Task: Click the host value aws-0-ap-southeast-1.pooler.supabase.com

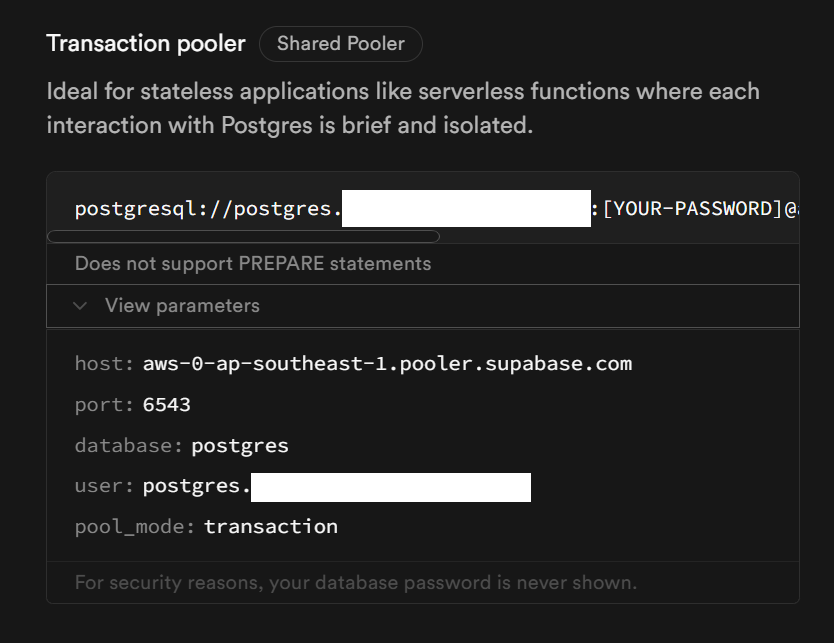Action: click(x=387, y=364)
